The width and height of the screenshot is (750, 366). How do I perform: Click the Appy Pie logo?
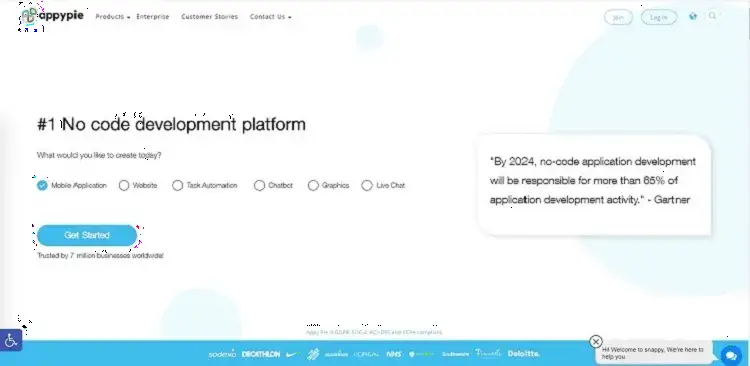click(x=52, y=16)
